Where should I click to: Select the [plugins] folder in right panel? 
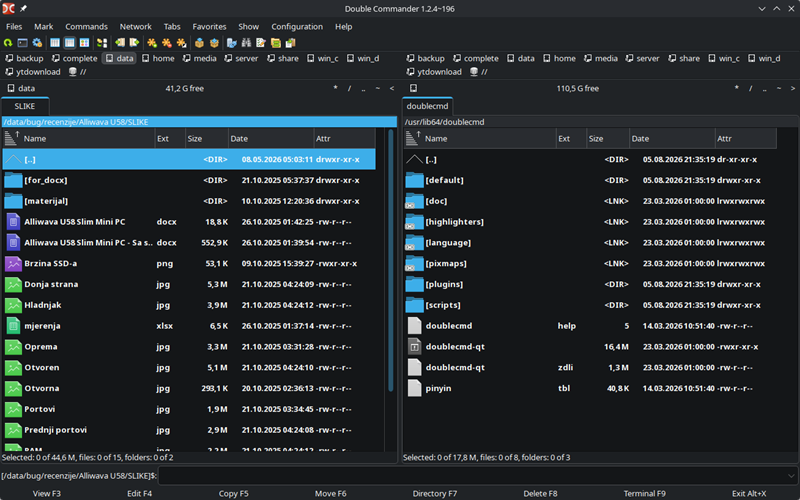590,284
